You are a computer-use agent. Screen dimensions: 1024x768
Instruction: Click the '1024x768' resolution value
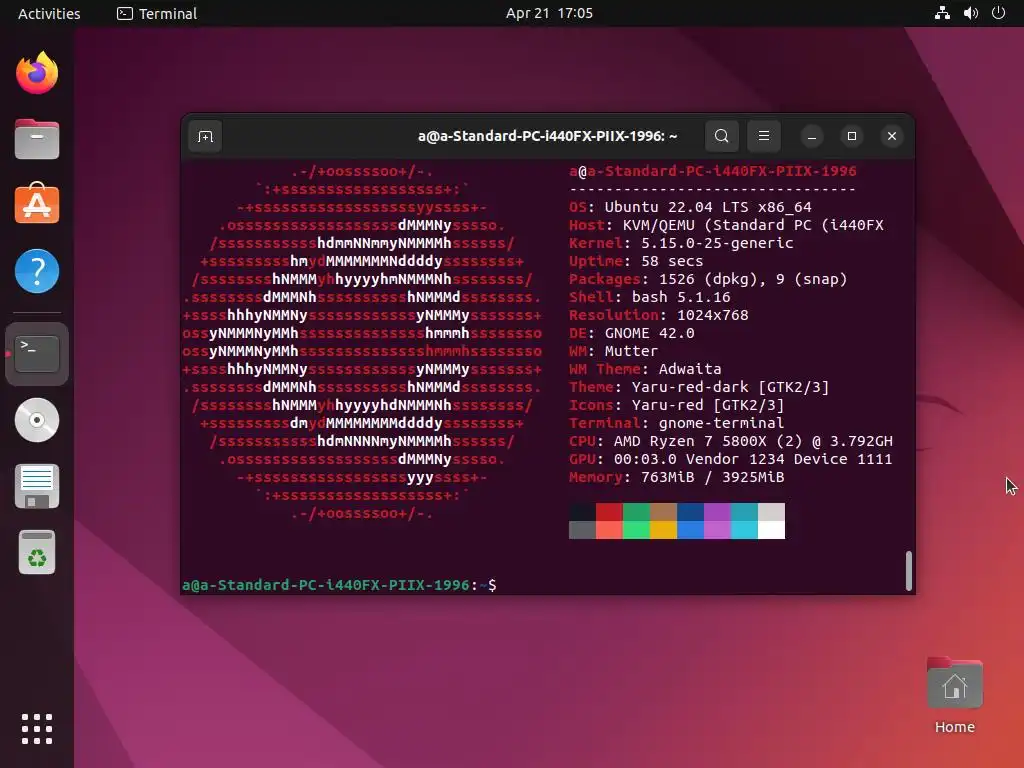point(712,315)
